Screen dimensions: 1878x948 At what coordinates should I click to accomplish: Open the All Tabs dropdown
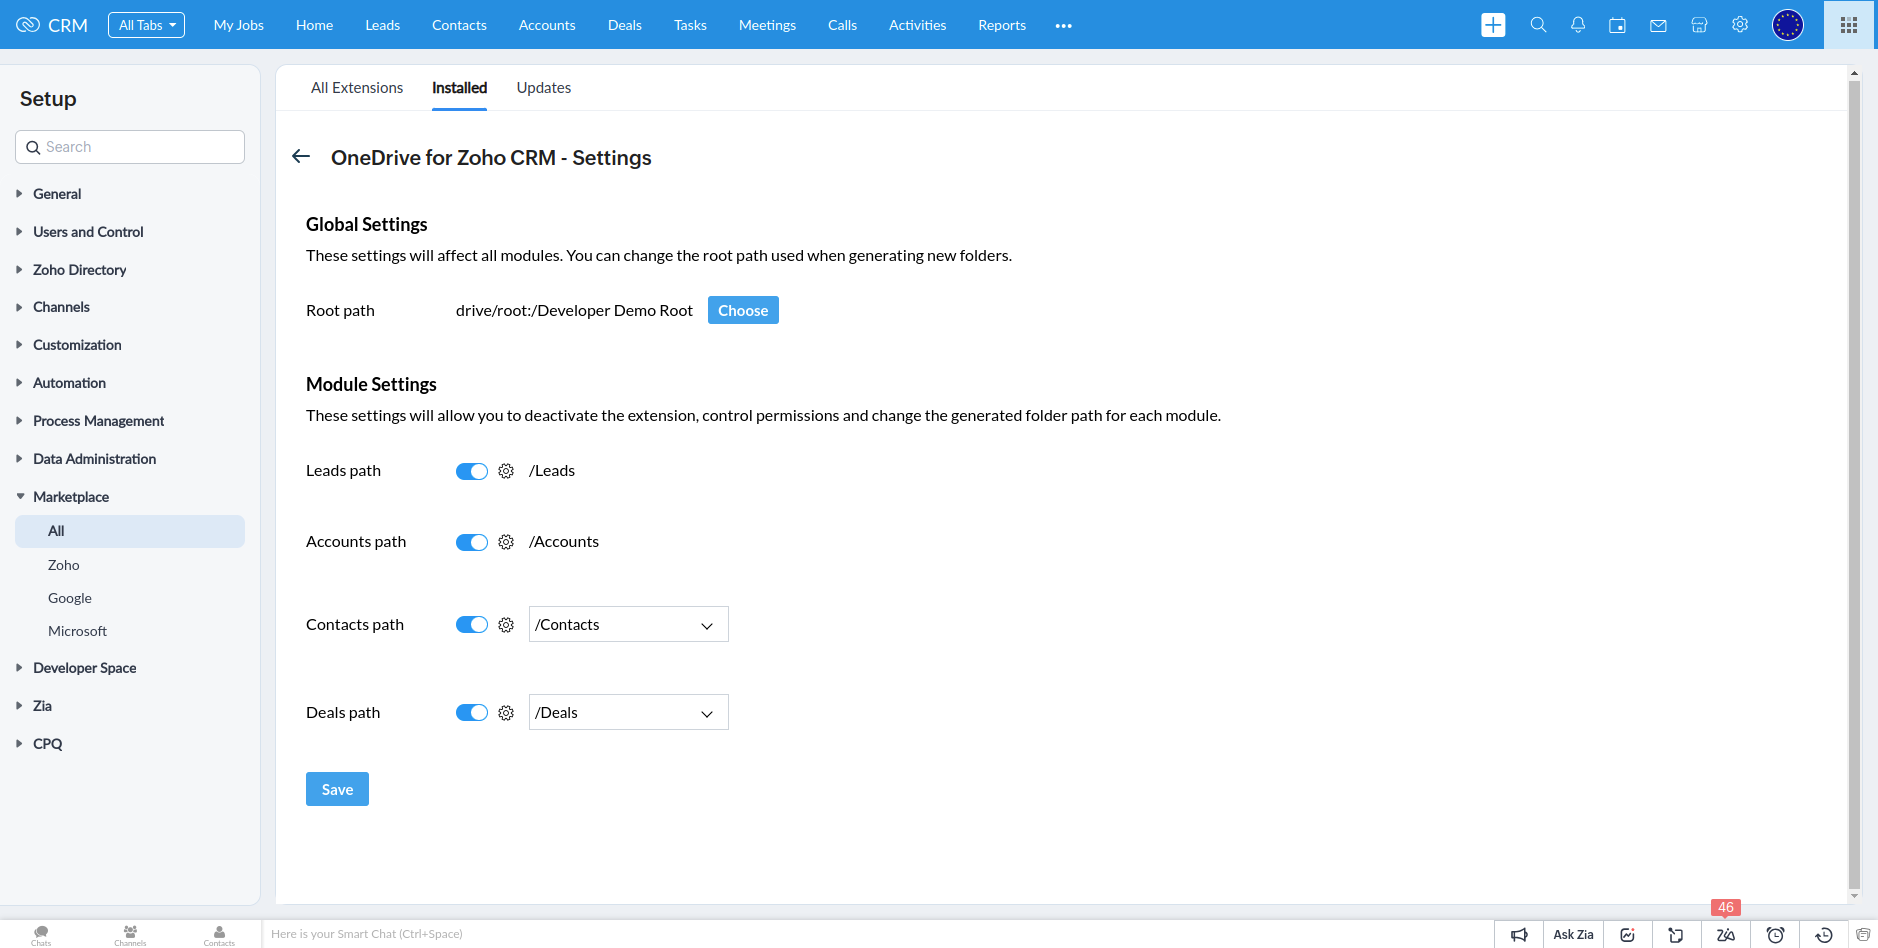coord(146,25)
